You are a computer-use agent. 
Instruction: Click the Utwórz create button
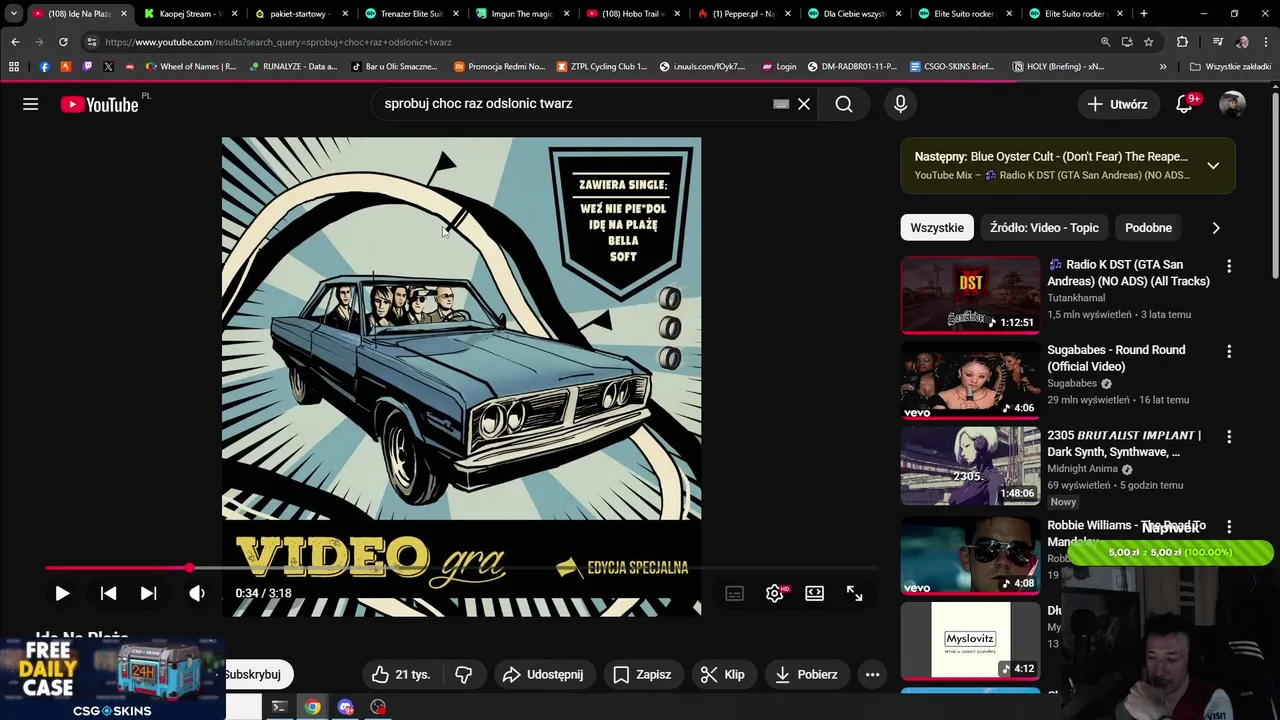1118,104
